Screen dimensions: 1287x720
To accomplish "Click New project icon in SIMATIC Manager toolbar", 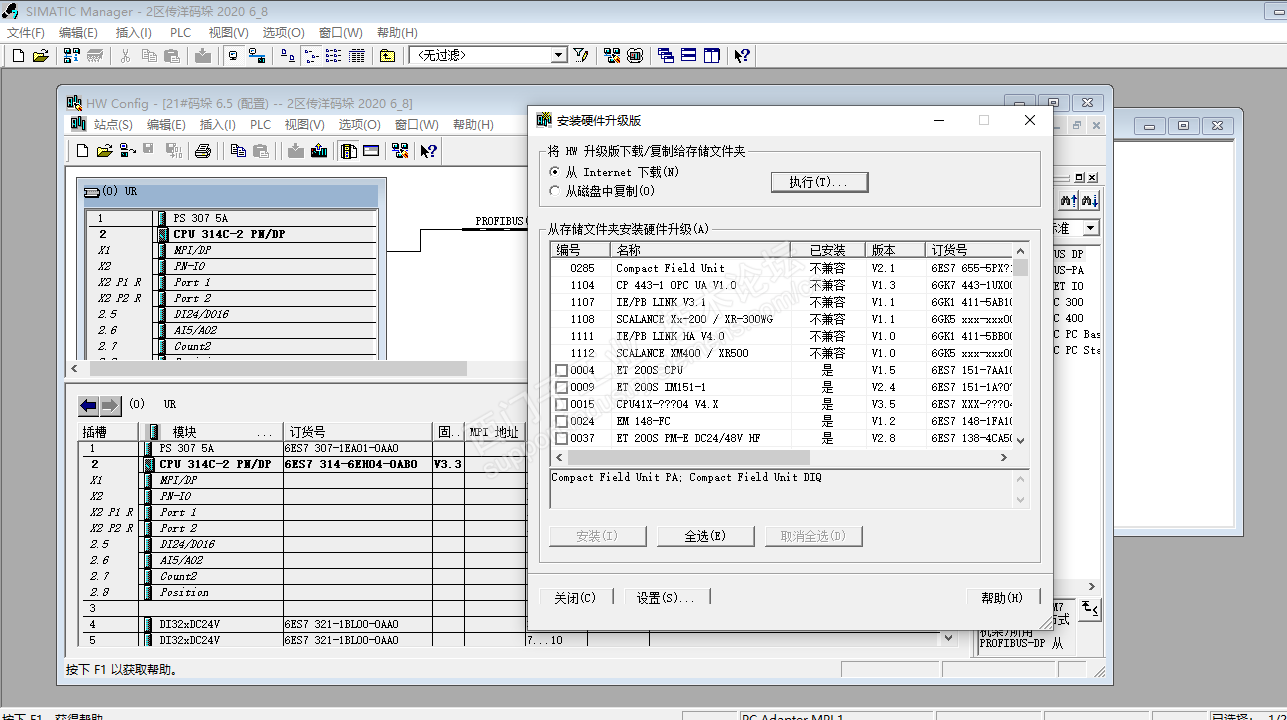I will click(x=18, y=56).
